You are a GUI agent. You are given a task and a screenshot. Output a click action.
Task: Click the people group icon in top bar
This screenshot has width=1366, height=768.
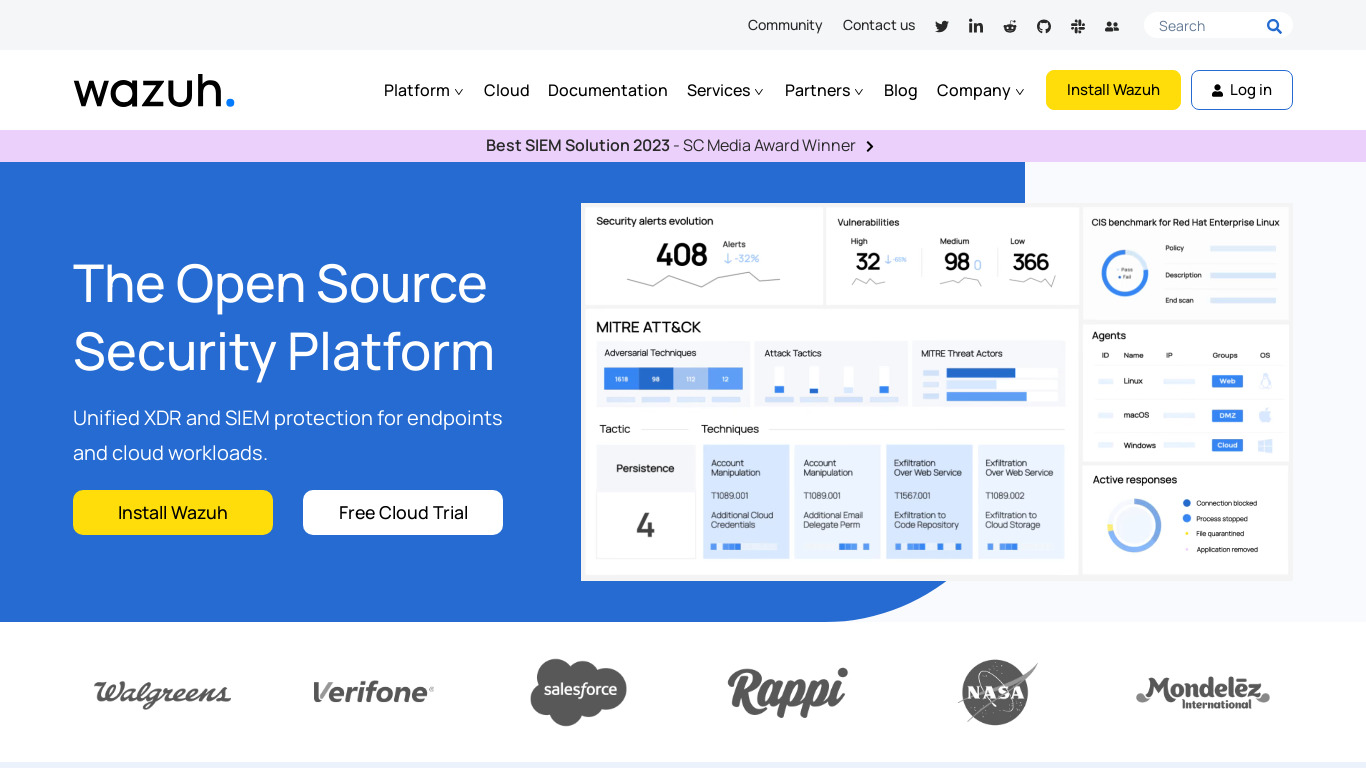1112,26
